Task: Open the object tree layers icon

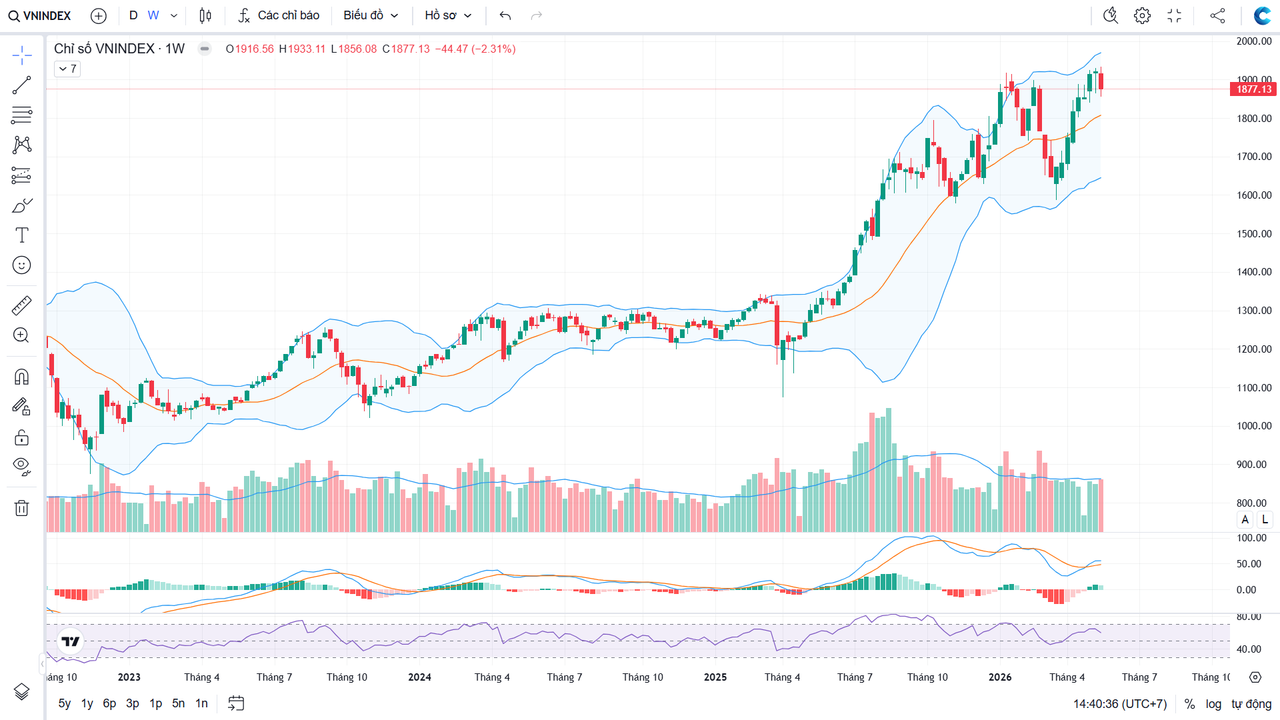Action: click(21, 692)
